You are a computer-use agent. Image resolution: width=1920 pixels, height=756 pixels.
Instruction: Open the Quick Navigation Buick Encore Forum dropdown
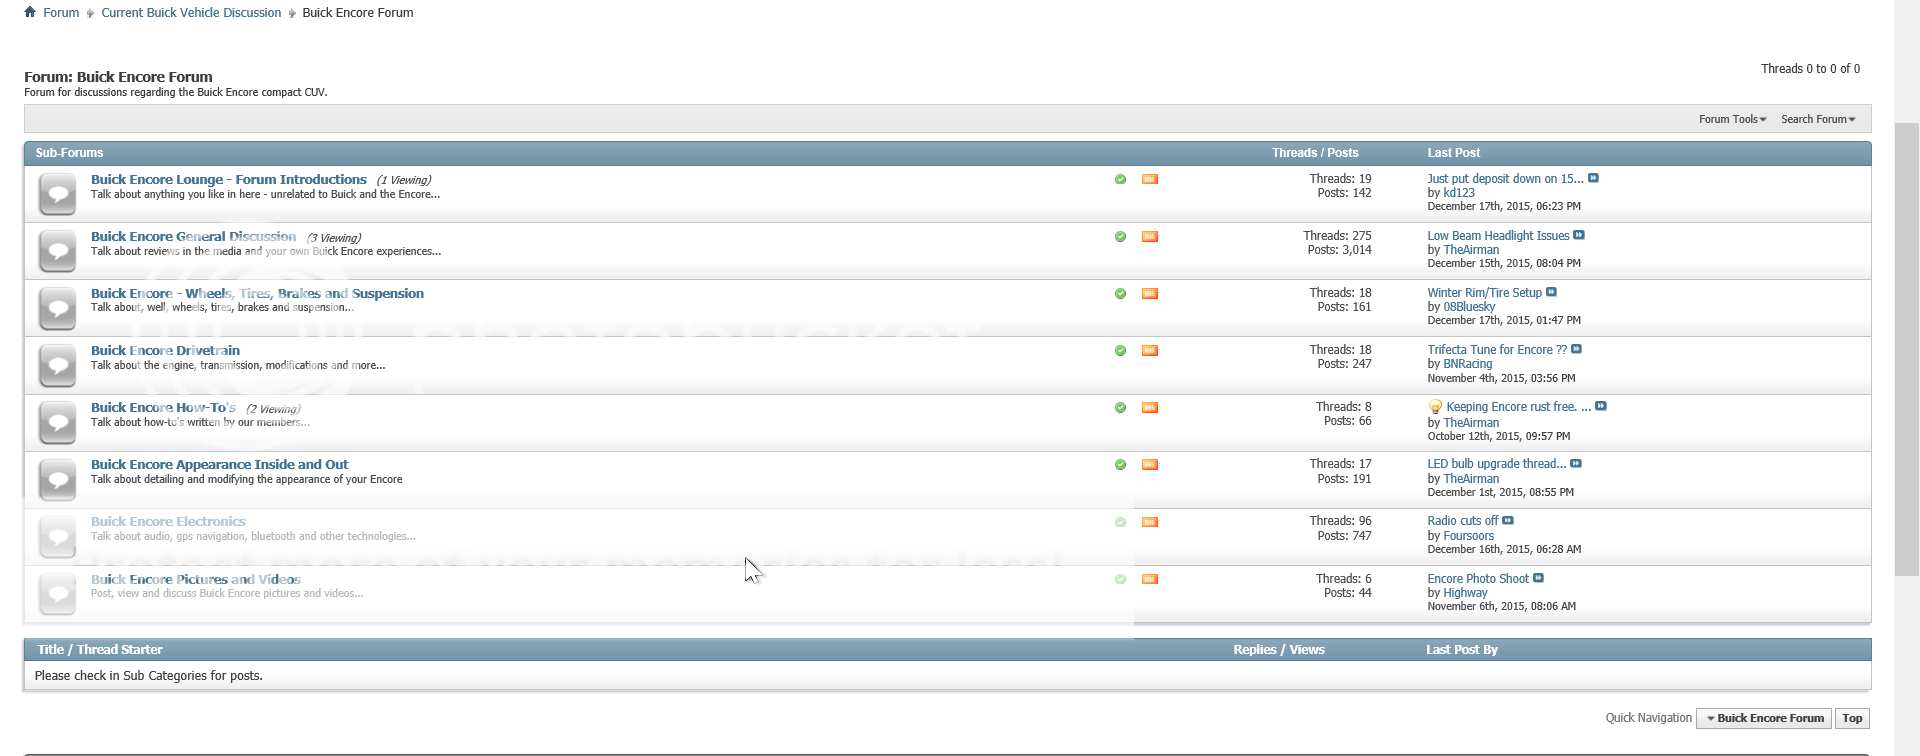pos(1764,718)
